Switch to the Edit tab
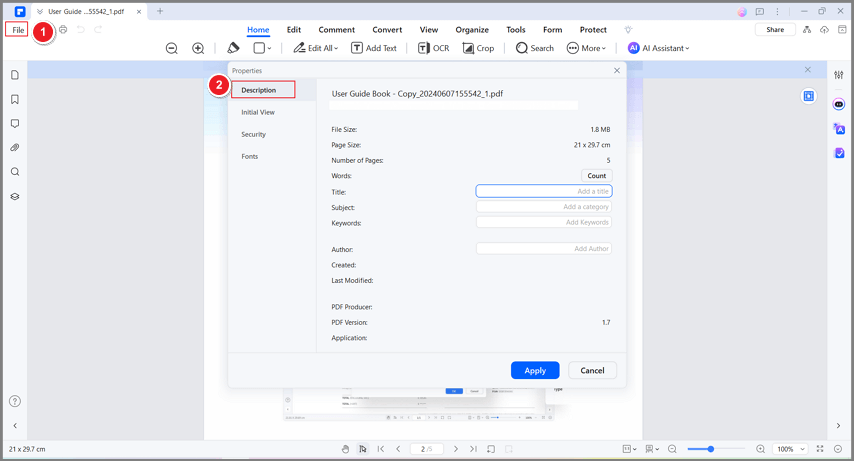The width and height of the screenshot is (854, 461). click(294, 30)
